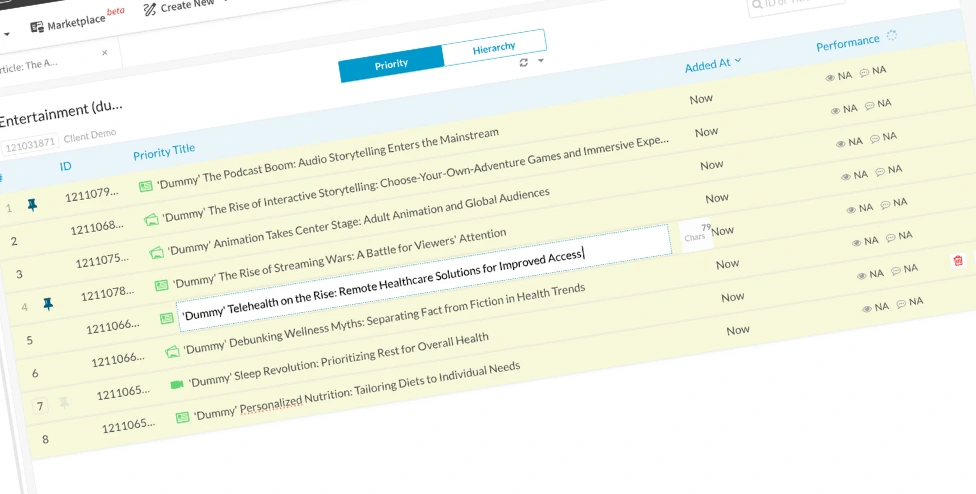Image resolution: width=976 pixels, height=494 pixels.
Task: Switch to the Priority view tab
Action: (391, 63)
